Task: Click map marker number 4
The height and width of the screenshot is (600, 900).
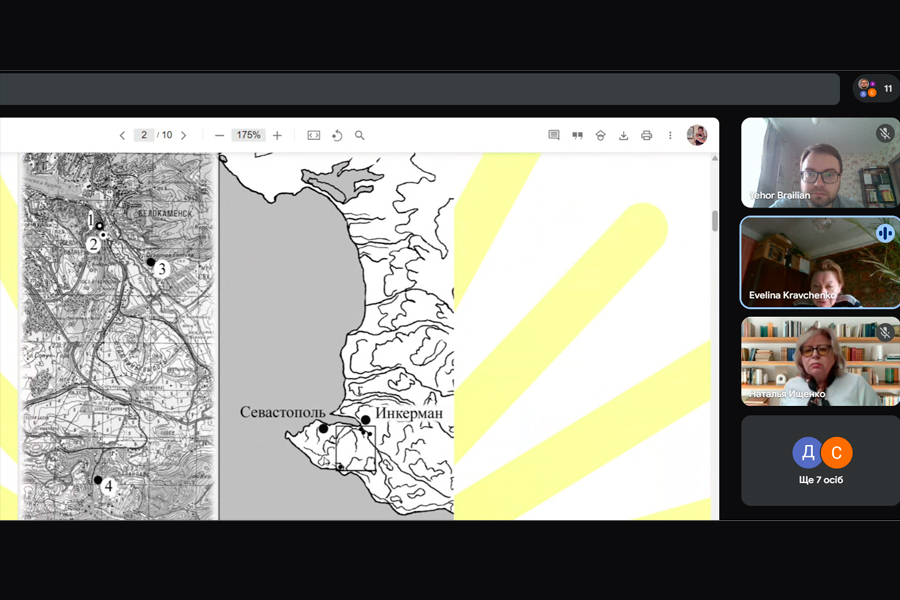Action: tap(108, 486)
